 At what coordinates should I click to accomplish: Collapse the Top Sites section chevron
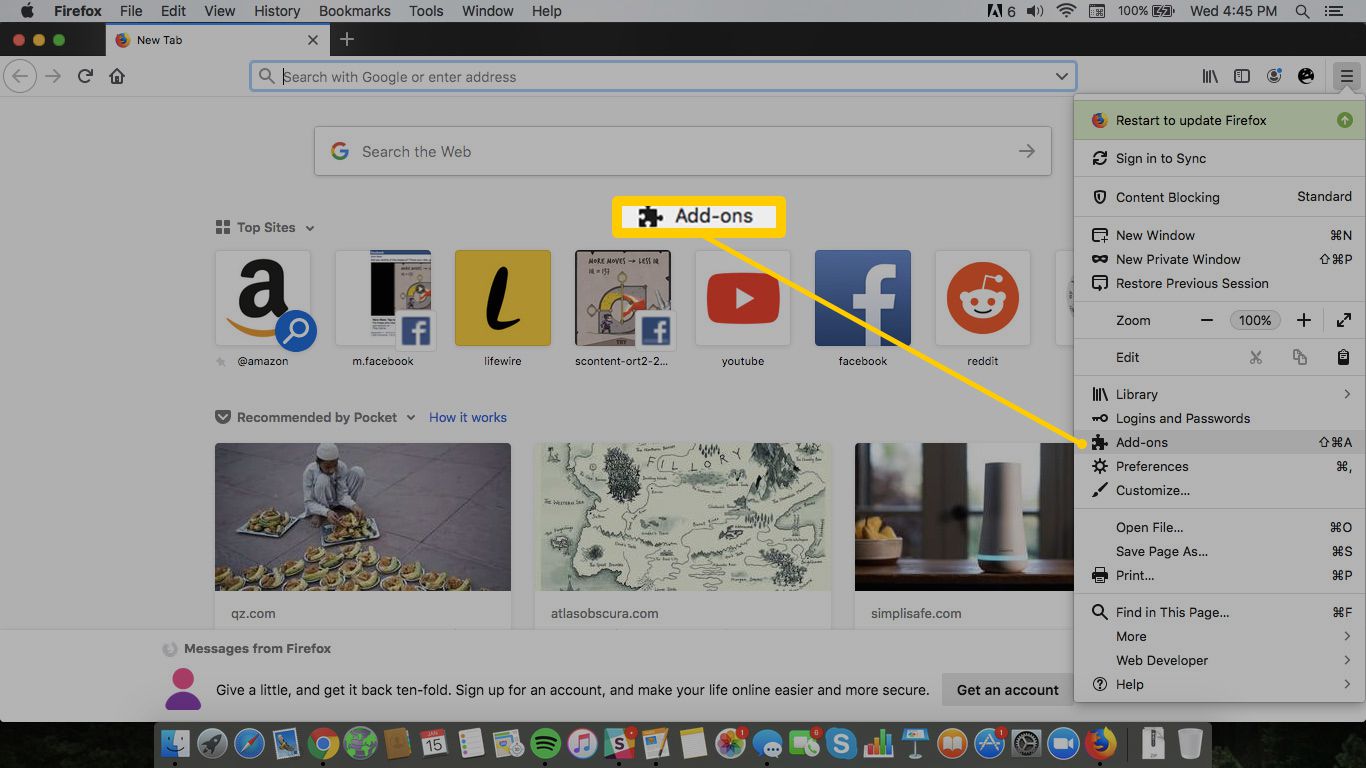pyautogui.click(x=310, y=228)
